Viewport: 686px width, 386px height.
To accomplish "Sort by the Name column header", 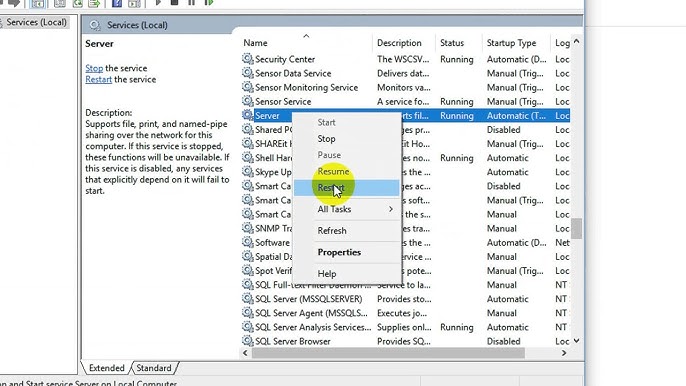I will (x=255, y=43).
